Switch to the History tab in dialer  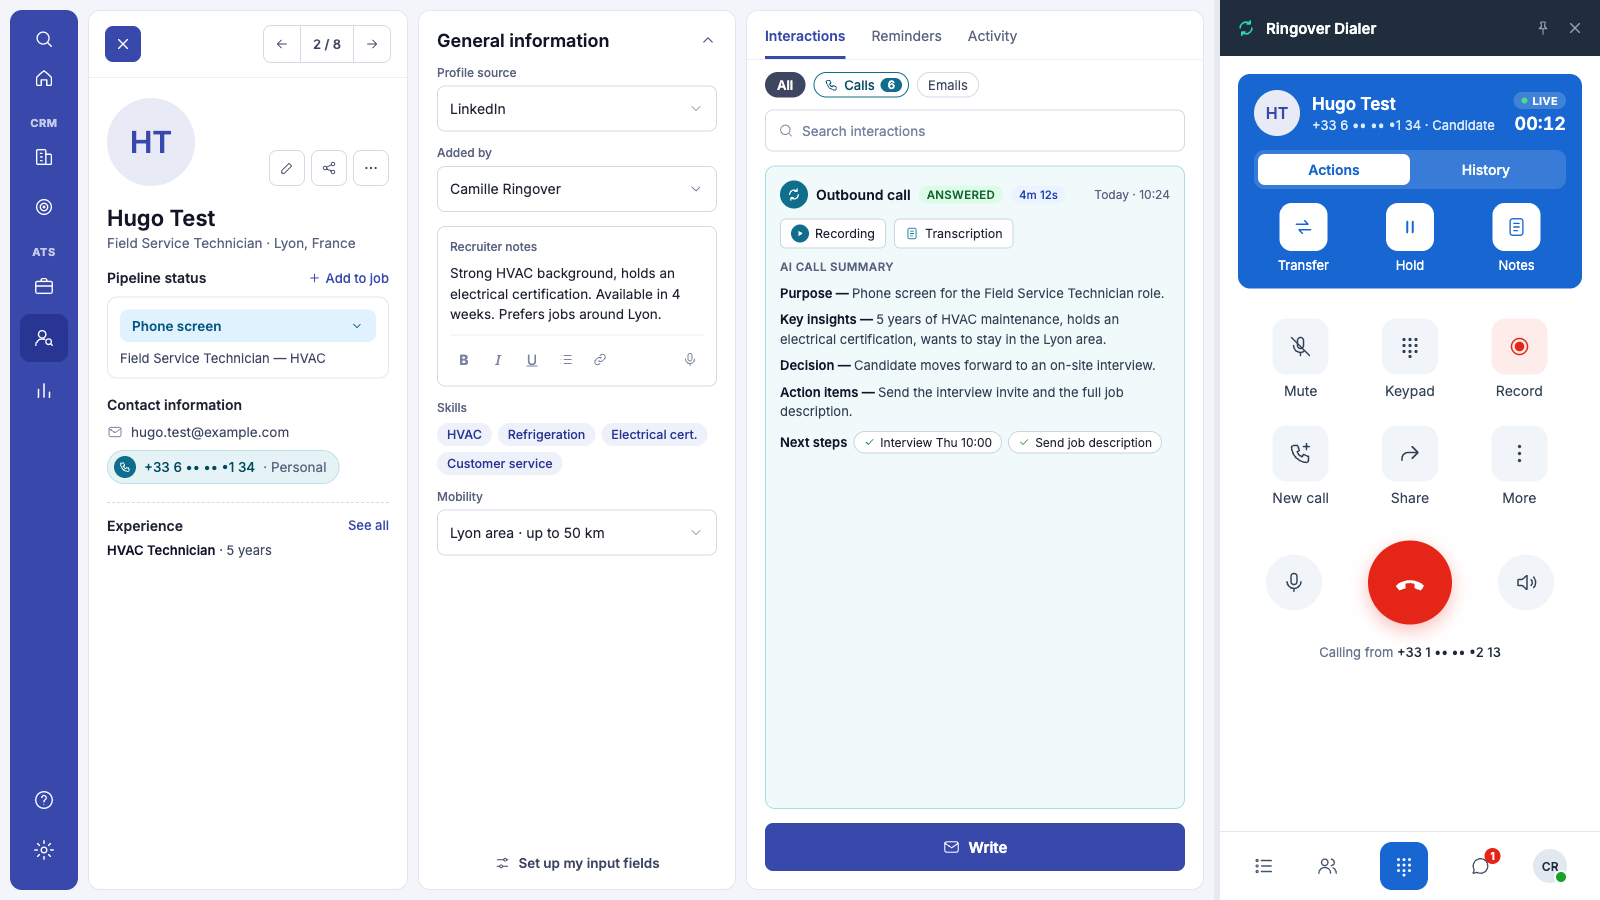[1485, 170]
